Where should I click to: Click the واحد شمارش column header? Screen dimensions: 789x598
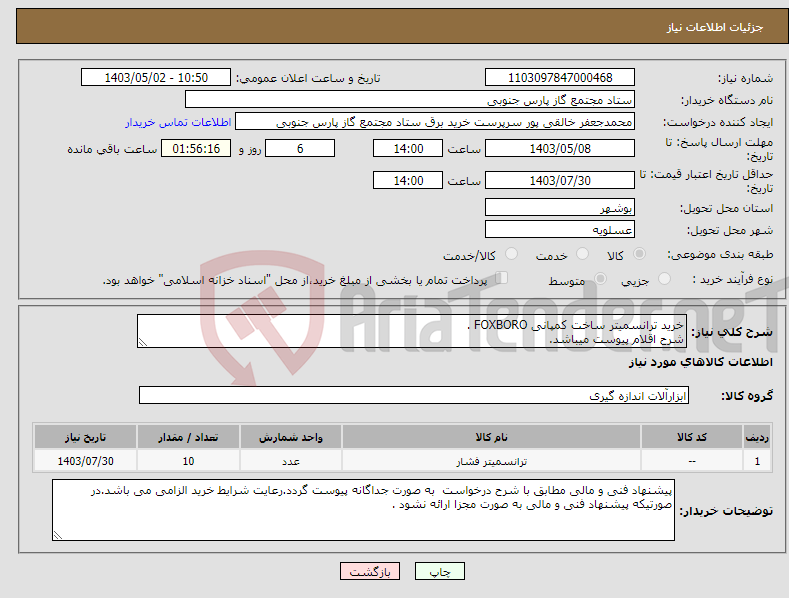pyautogui.click(x=291, y=437)
